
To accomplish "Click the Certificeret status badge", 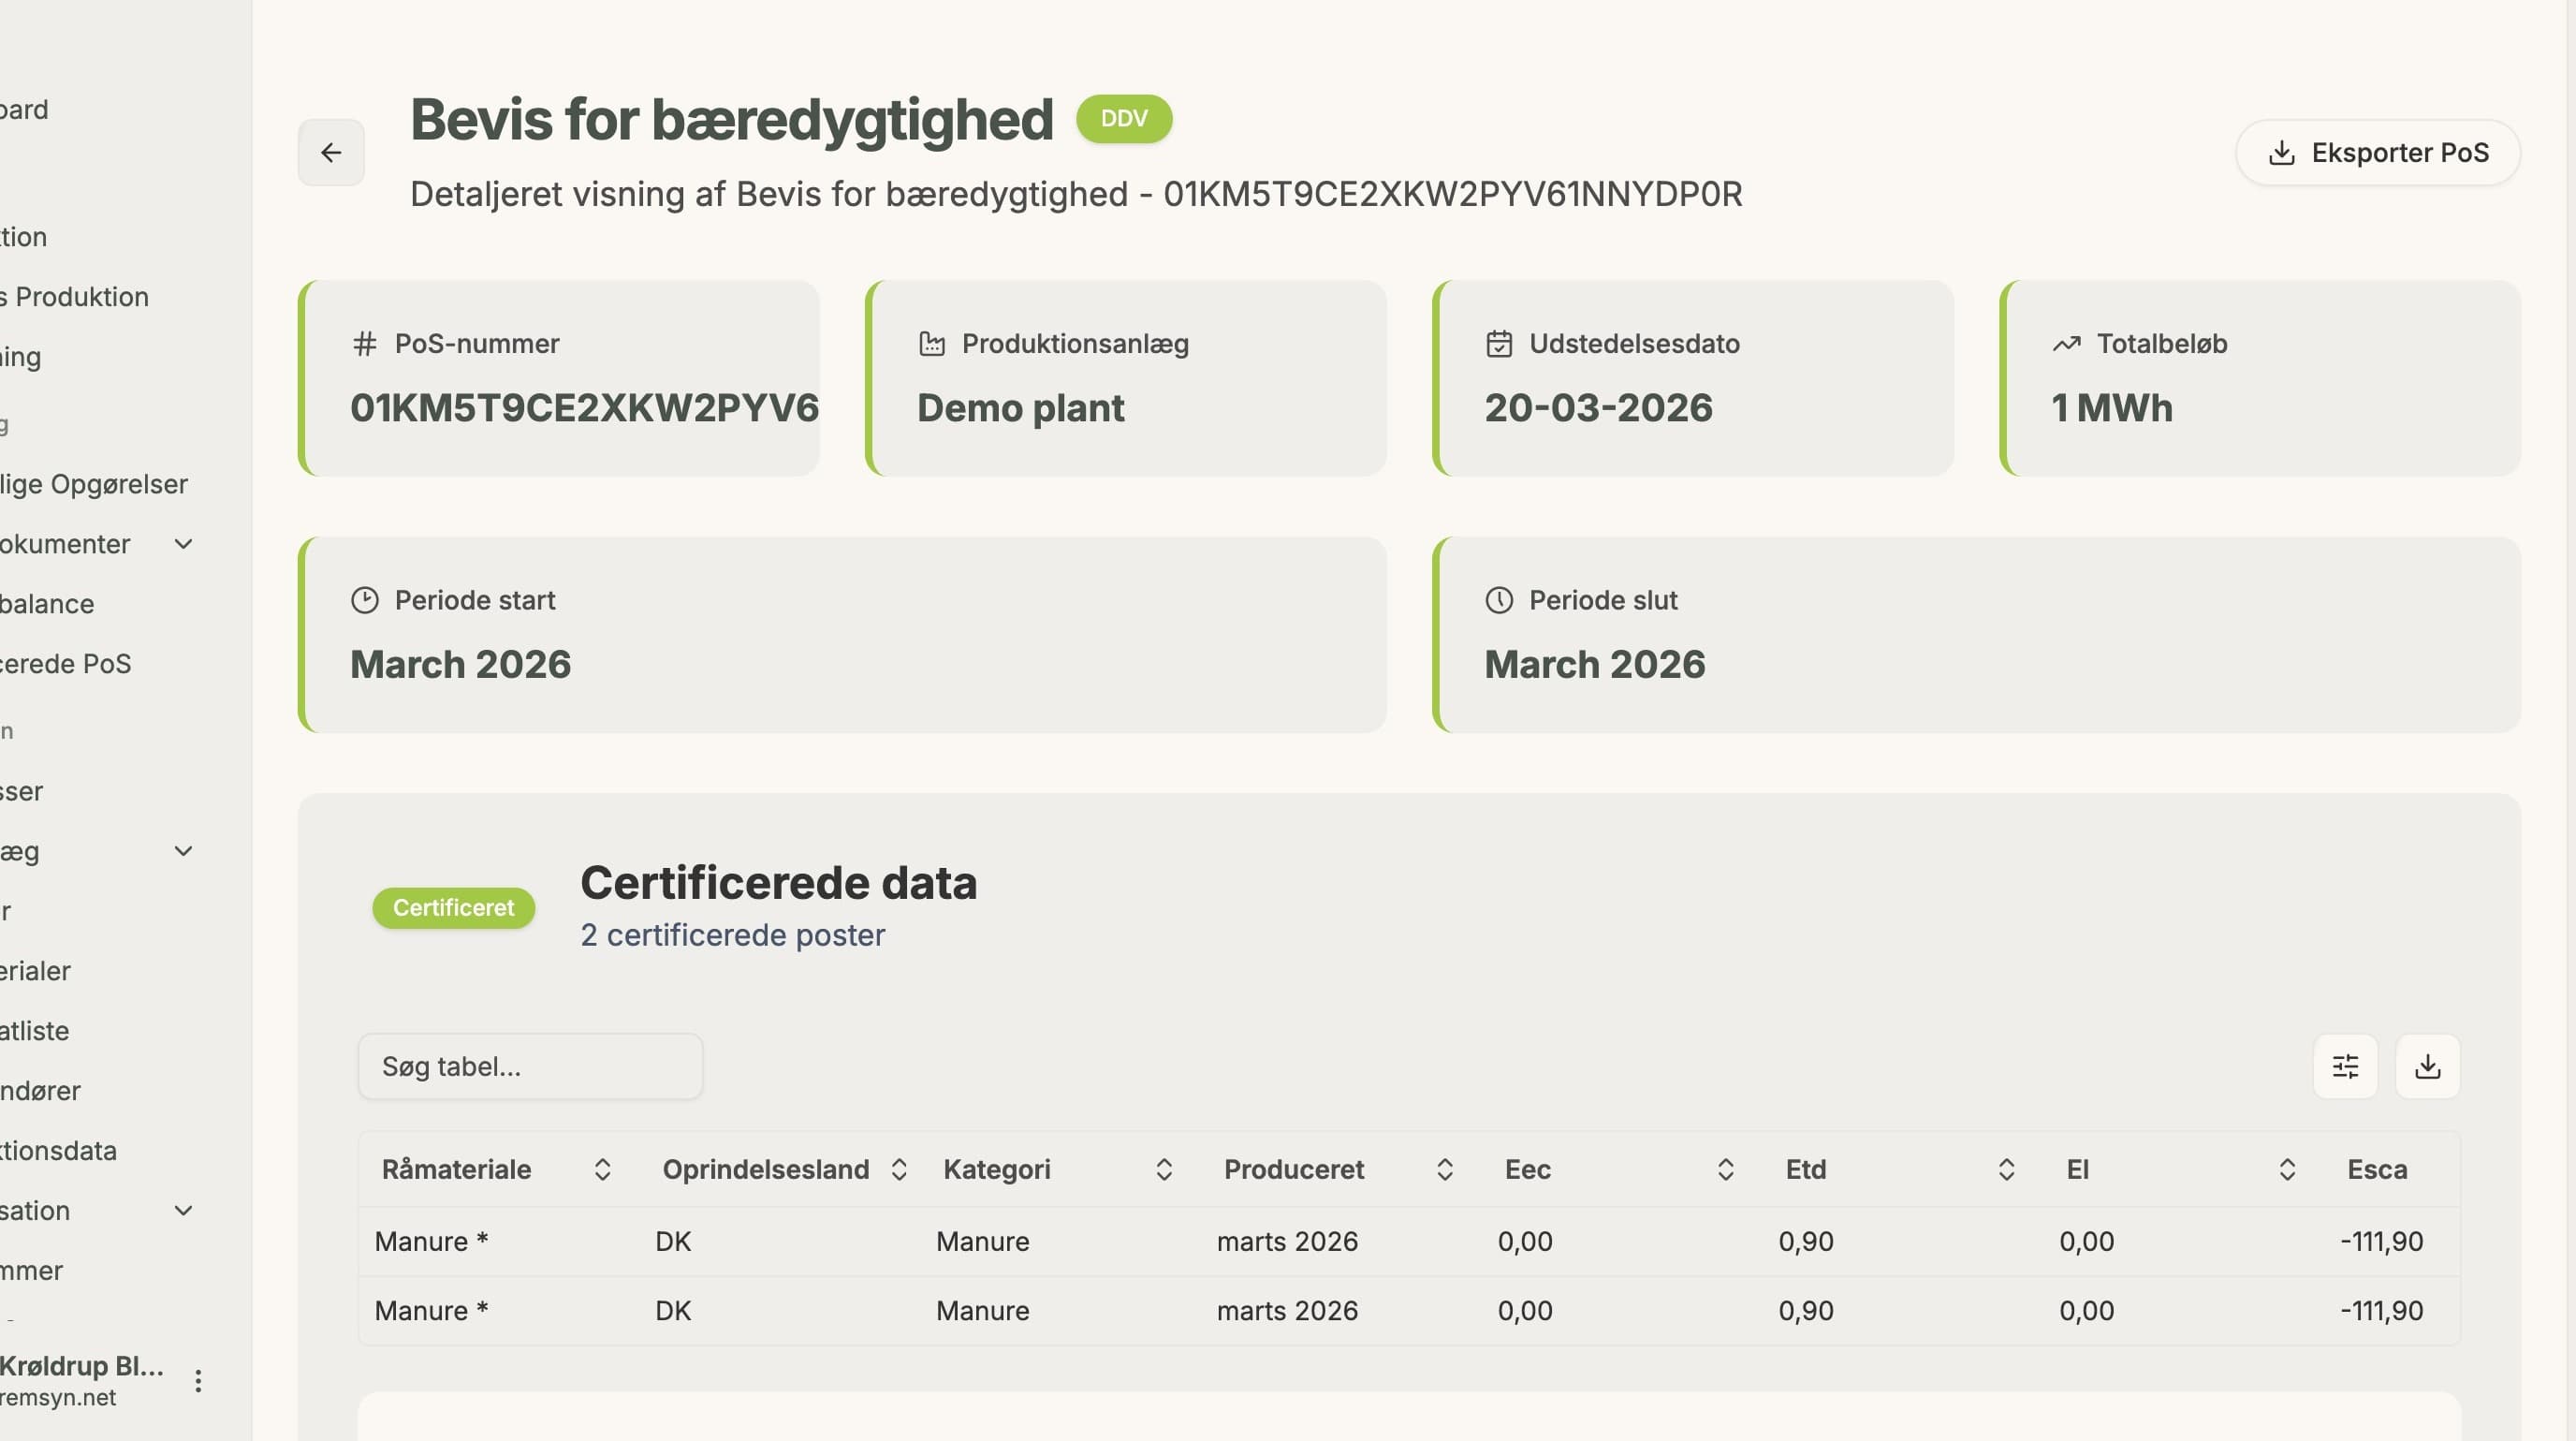I will pyautogui.click(x=453, y=908).
